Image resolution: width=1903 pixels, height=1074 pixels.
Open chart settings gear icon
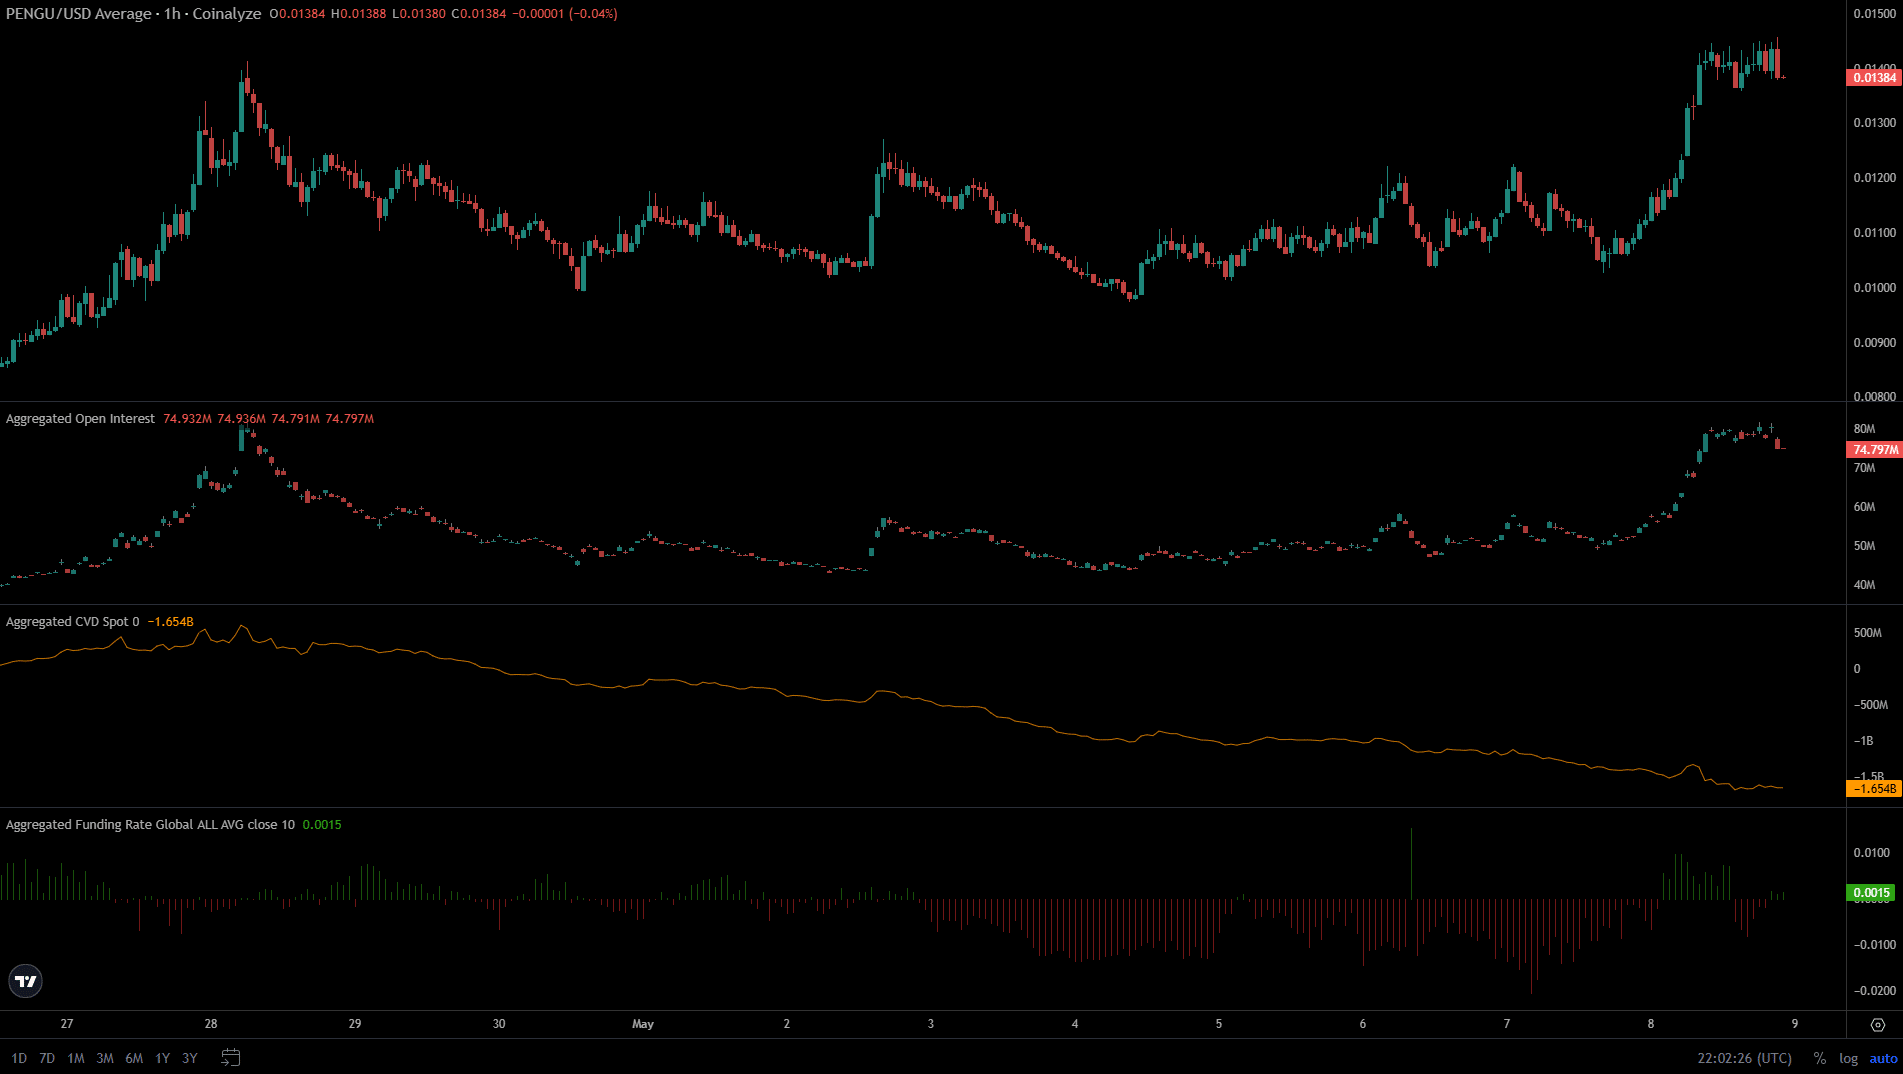pos(1877,1025)
